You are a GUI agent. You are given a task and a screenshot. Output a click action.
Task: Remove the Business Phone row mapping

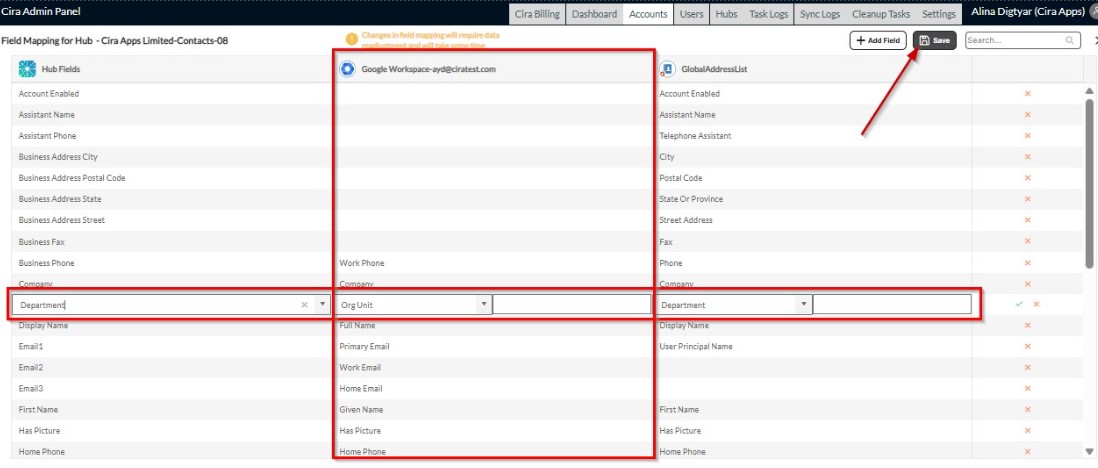pyautogui.click(x=1027, y=263)
